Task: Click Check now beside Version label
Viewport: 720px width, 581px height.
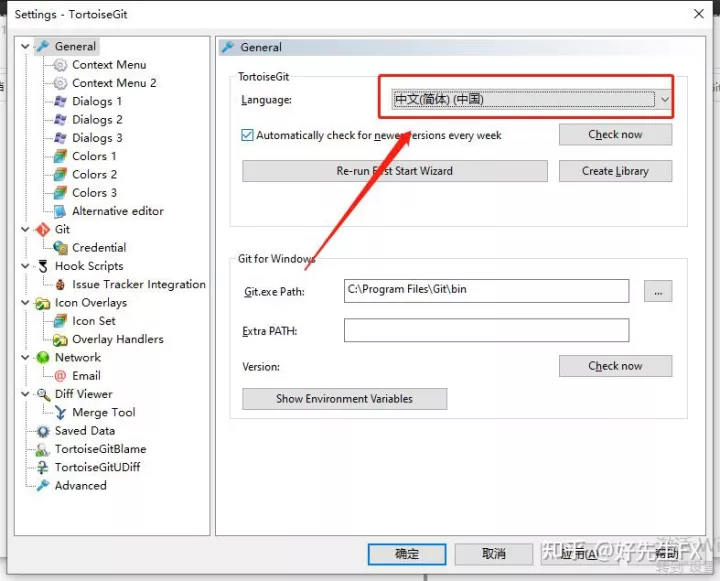Action: [615, 366]
